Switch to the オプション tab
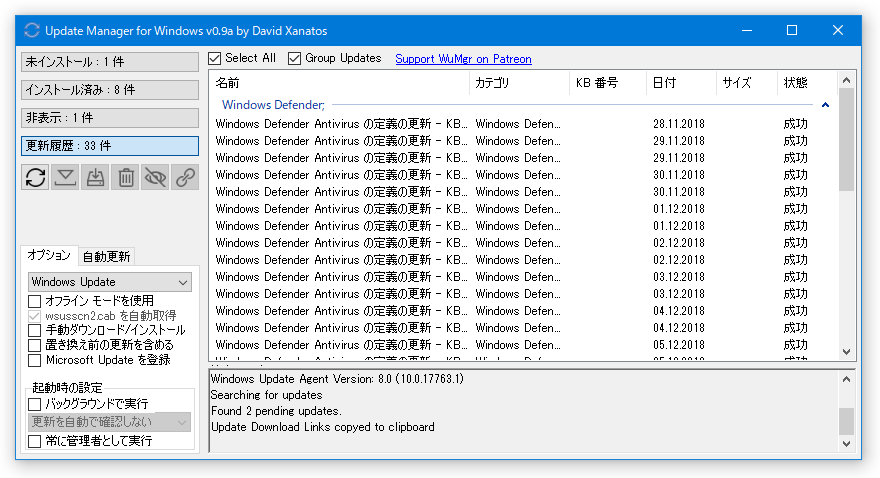The height and width of the screenshot is (478, 880). 49,255
